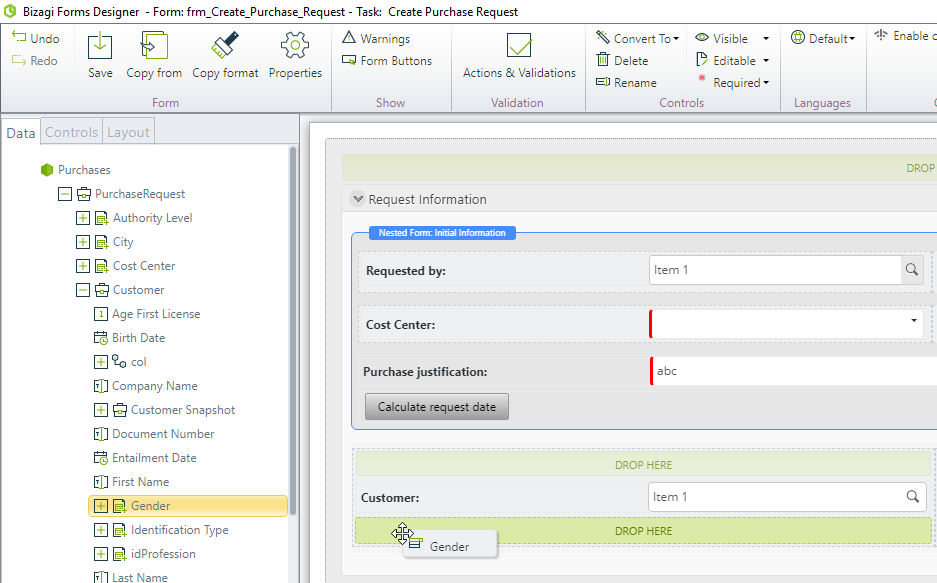Click the Birth Date calendar icon

click(x=100, y=337)
